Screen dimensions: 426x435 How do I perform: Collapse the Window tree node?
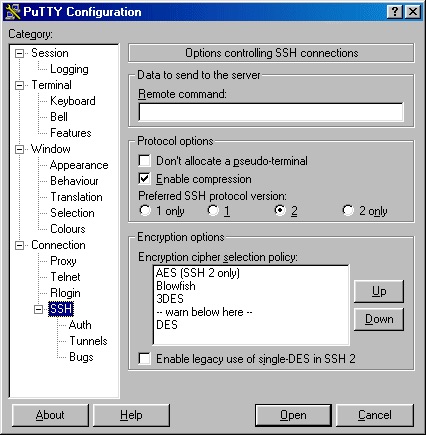[20, 149]
